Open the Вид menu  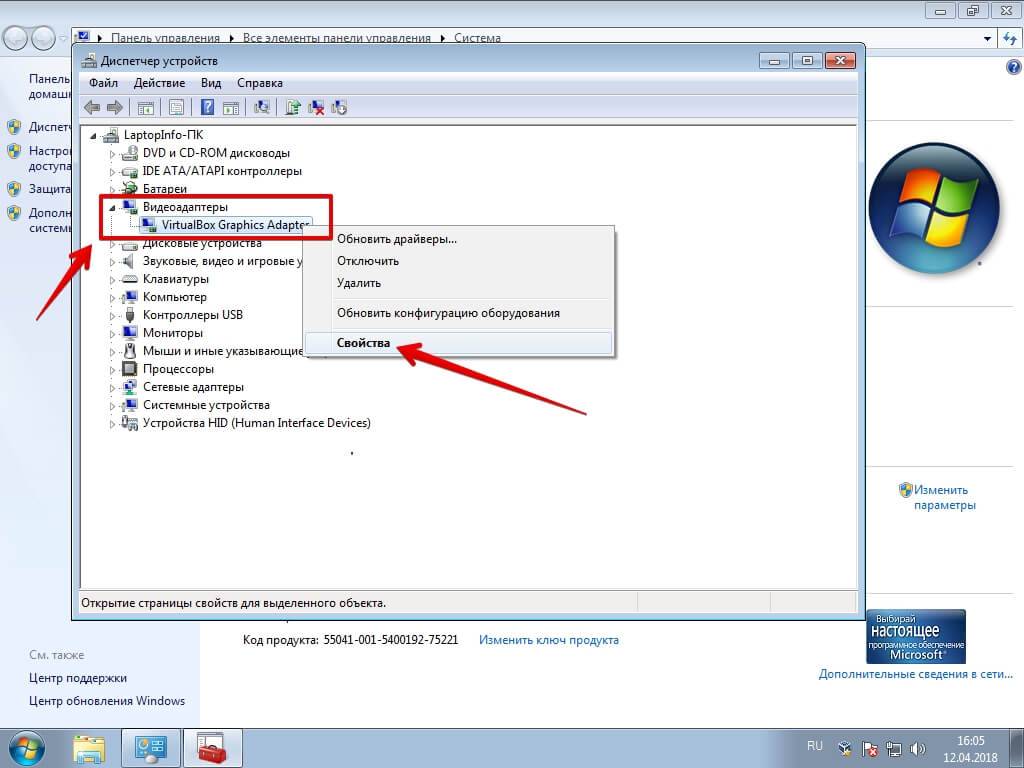[x=211, y=83]
